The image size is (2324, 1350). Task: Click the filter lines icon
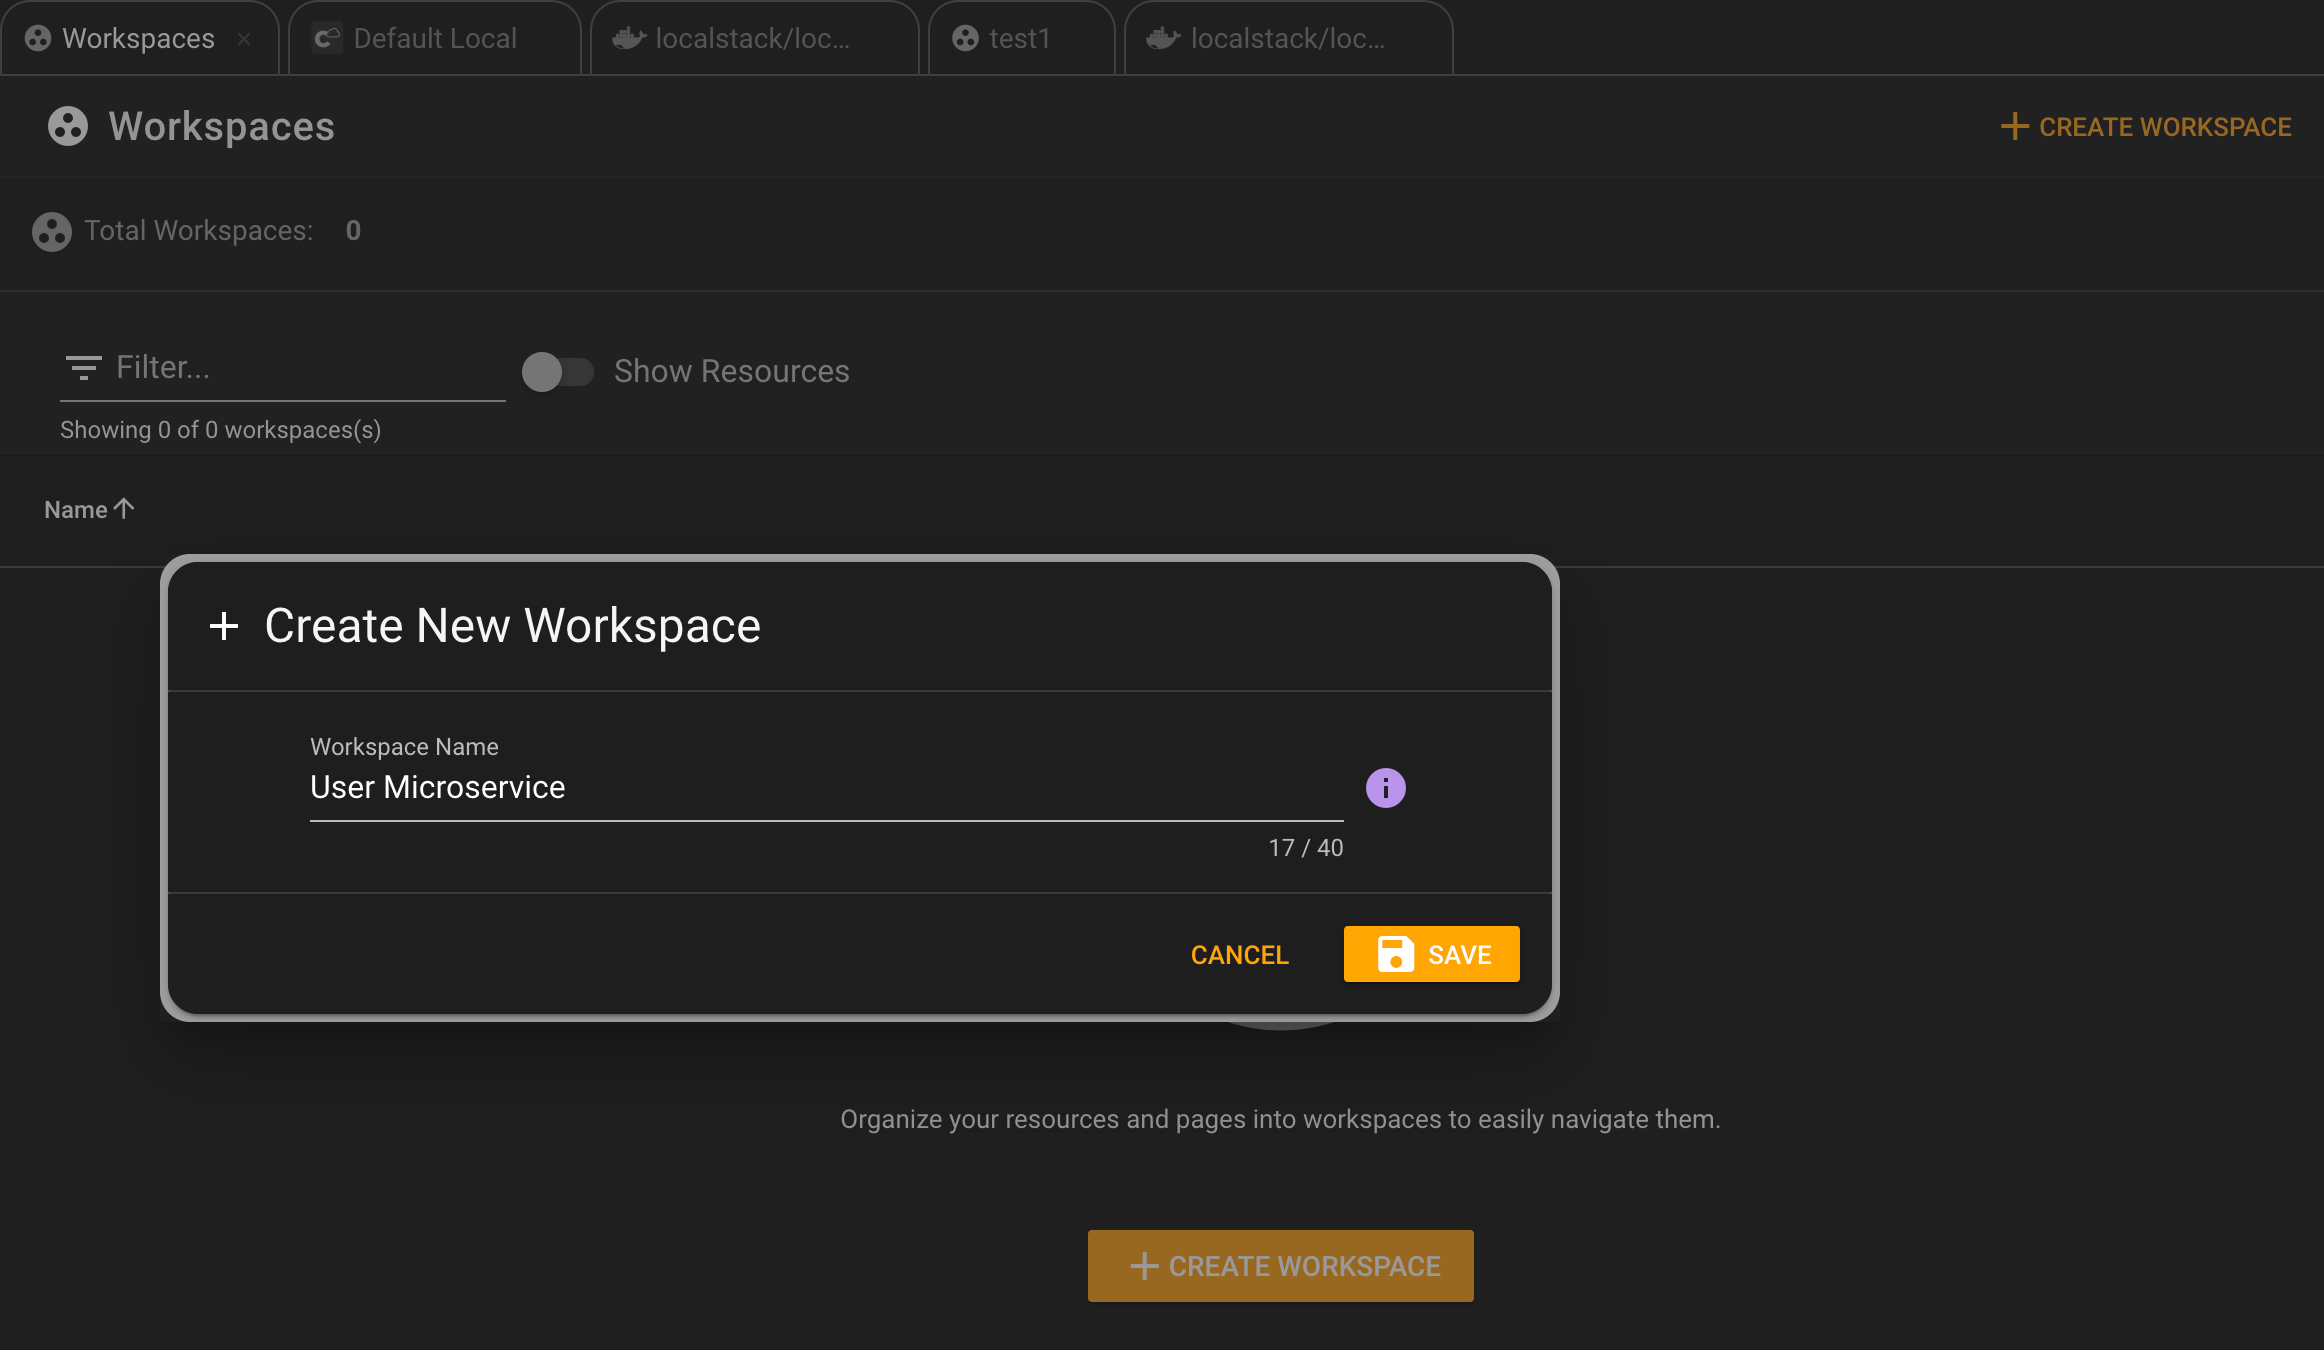coord(83,368)
